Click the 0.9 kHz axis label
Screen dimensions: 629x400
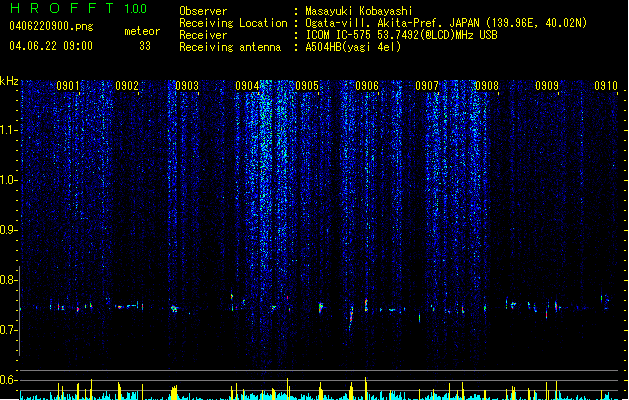click(x=8, y=230)
